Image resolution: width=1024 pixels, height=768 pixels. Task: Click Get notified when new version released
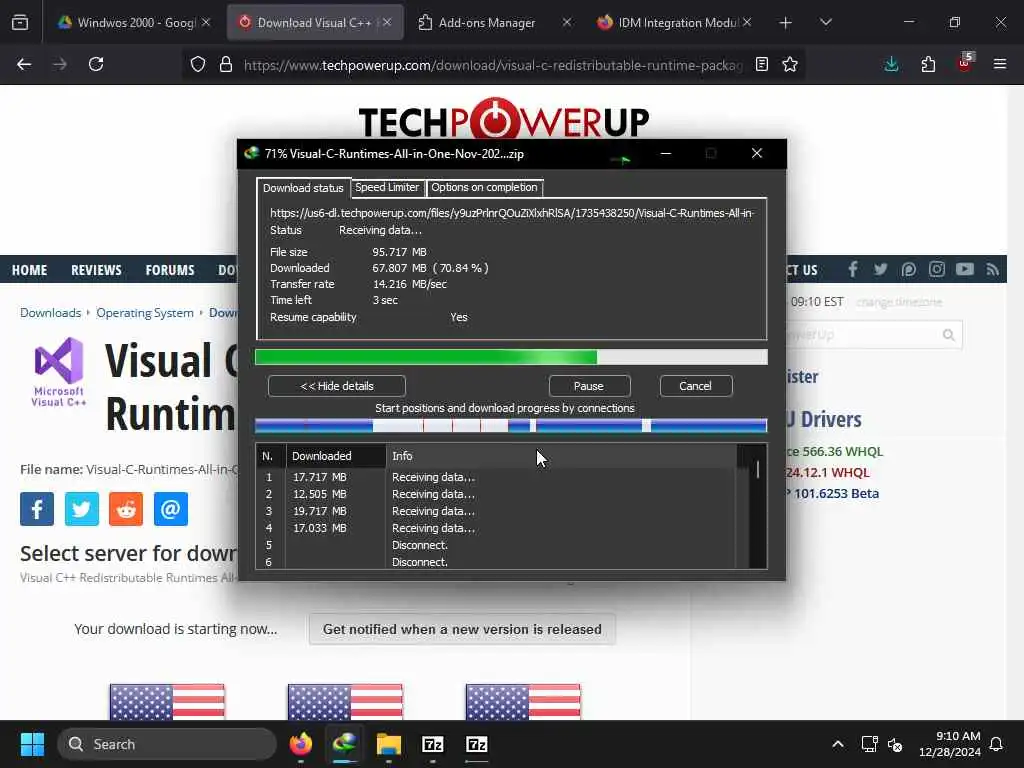(462, 630)
